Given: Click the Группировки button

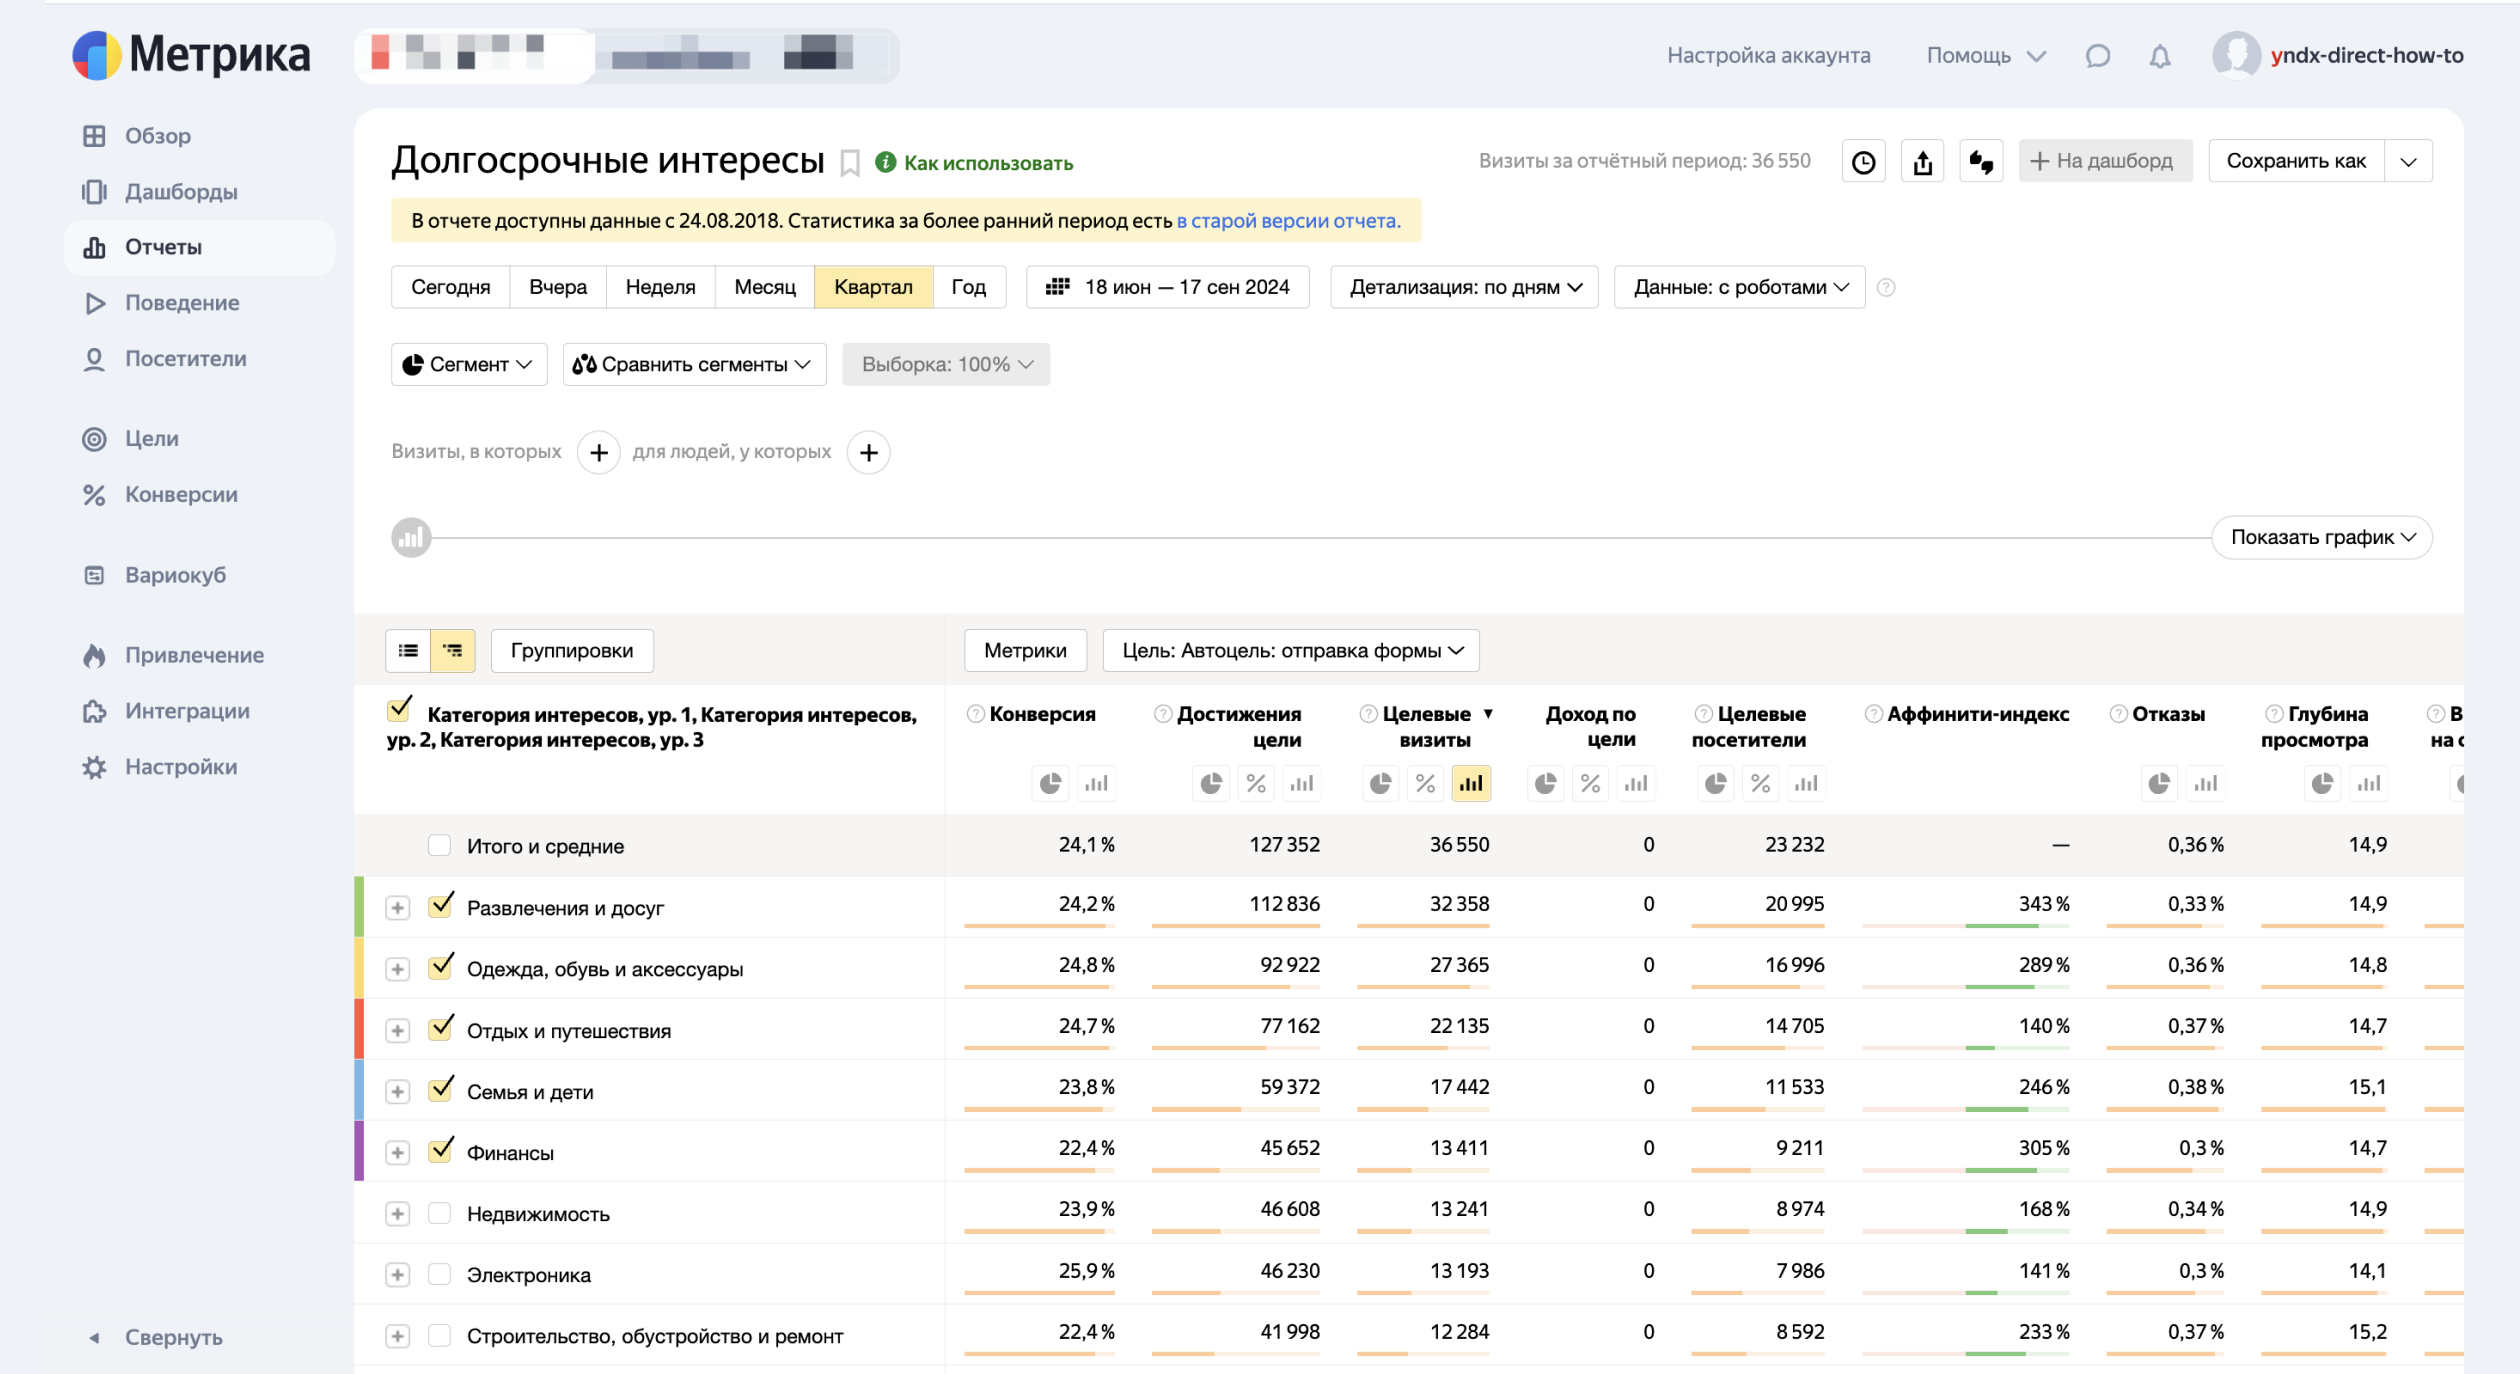Looking at the screenshot, I should (571, 651).
